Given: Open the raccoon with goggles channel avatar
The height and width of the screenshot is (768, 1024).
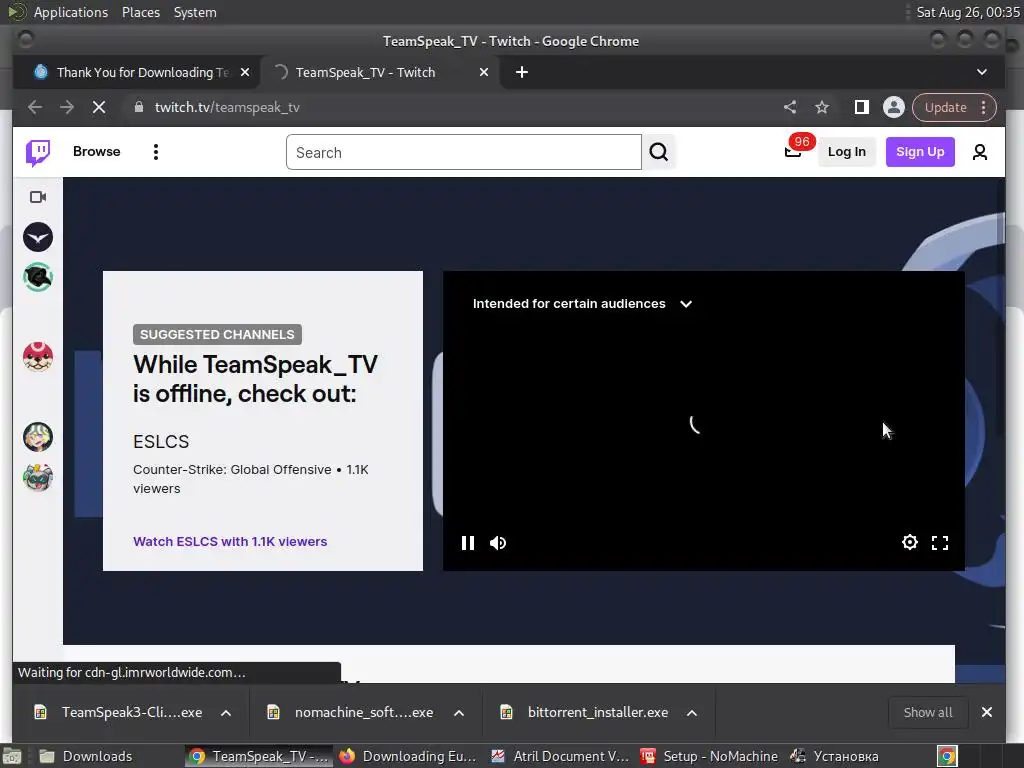Looking at the screenshot, I should 38,477.
